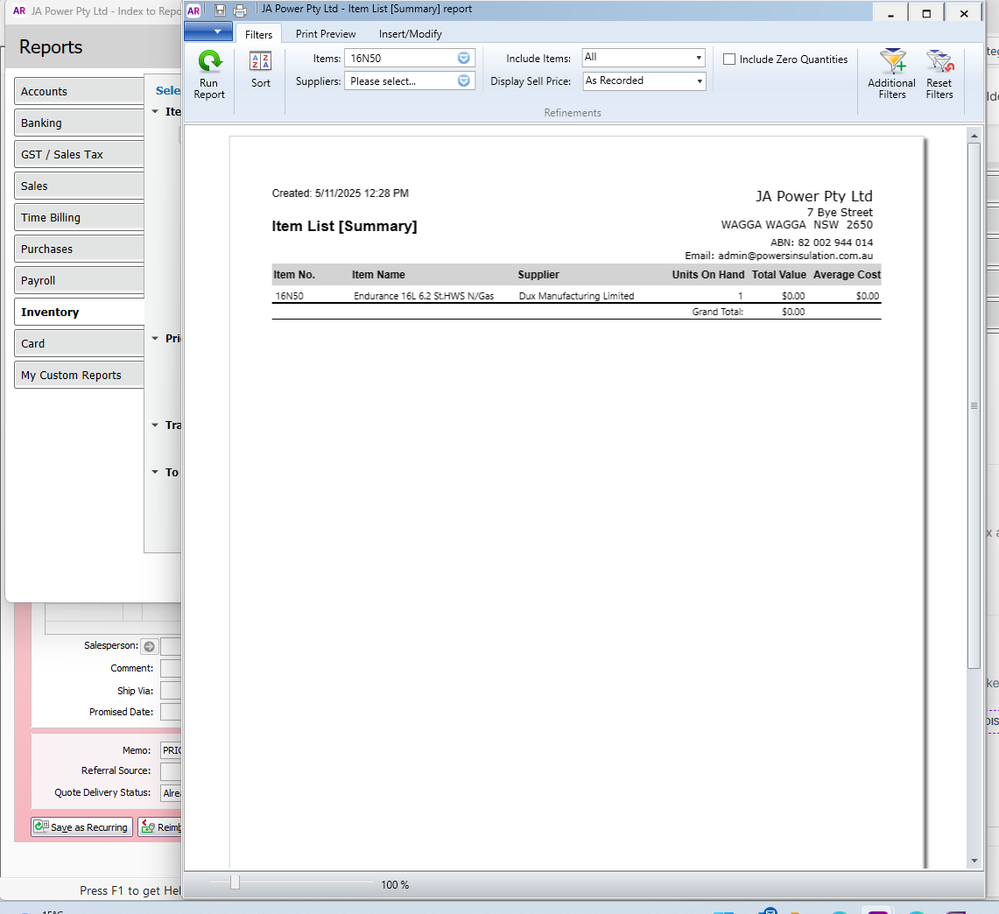Open the Sort options icon
This screenshot has width=999, height=914.
click(x=260, y=64)
